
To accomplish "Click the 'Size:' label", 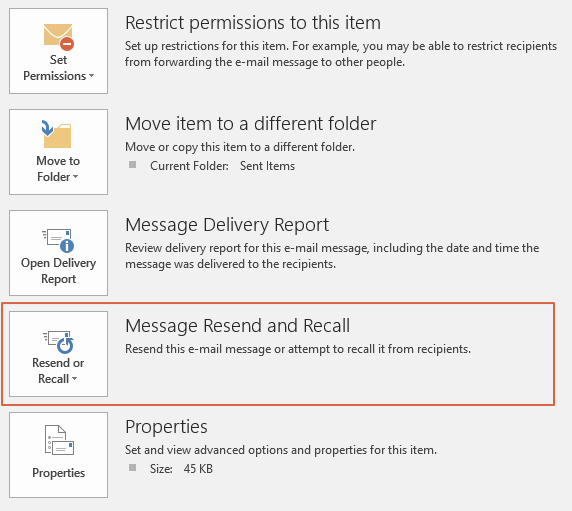I will coord(161,469).
